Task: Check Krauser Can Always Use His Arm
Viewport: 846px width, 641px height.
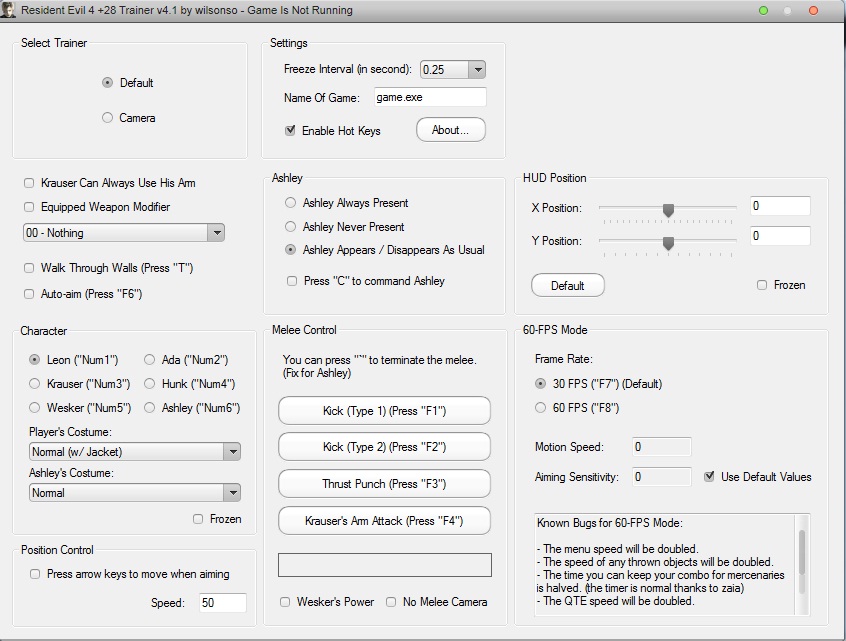Action: (30, 183)
